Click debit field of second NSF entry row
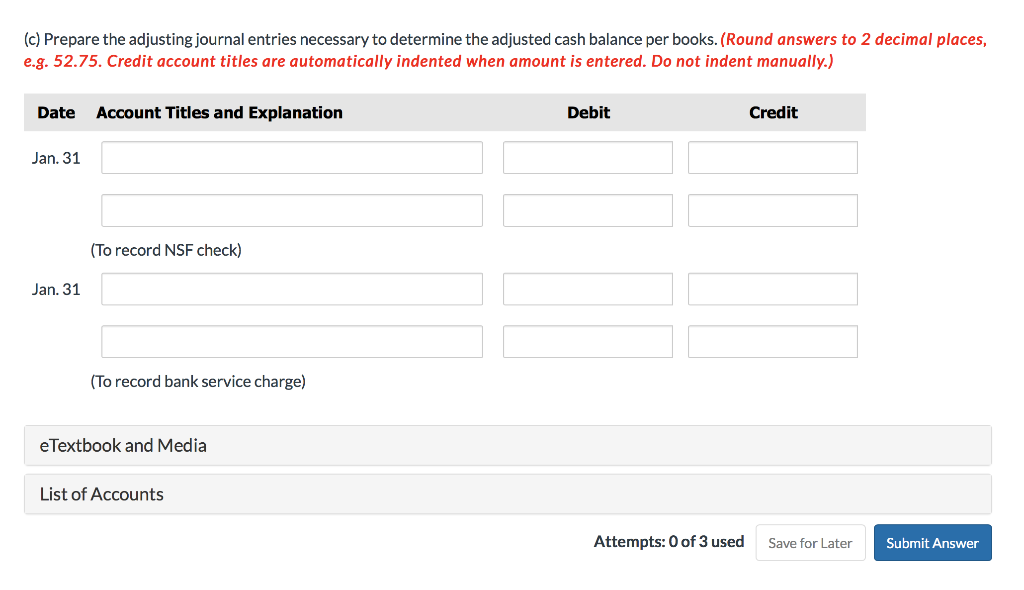This screenshot has height=590, width=1024. point(588,210)
